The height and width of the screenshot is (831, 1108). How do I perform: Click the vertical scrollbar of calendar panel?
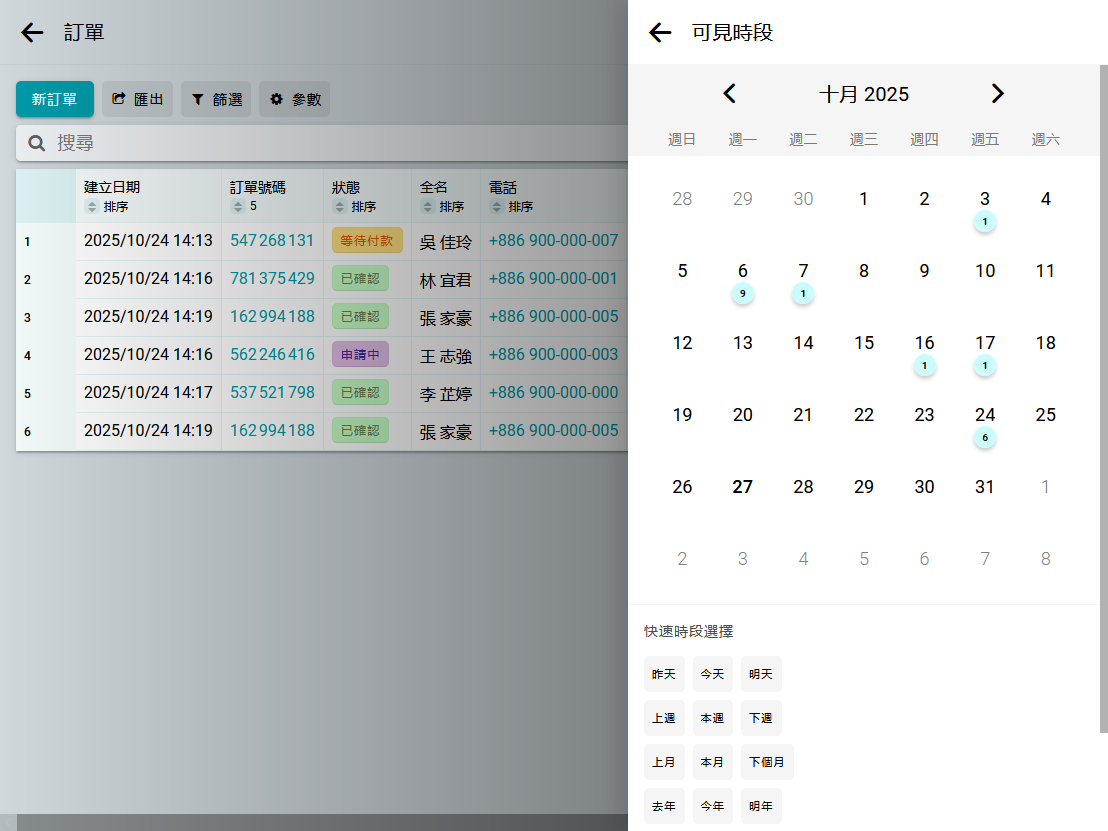(x=1103, y=400)
